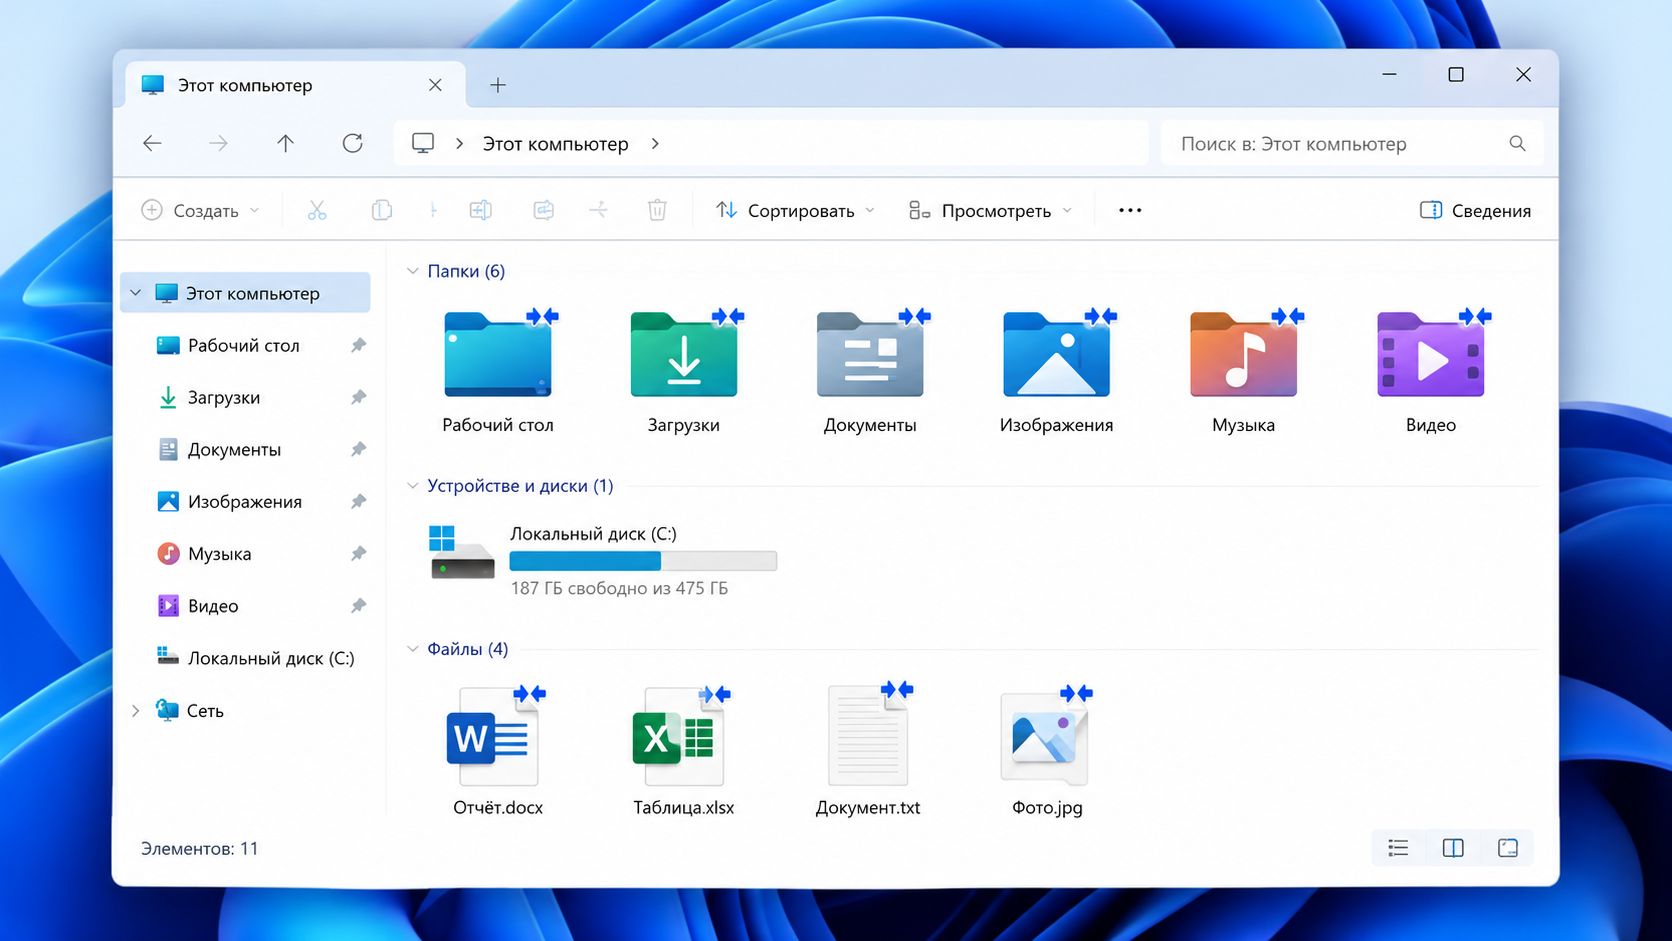Click the '187 ГБ свободно из 475 ГБ' text
Screen dimensions: 1672x941
click(619, 588)
